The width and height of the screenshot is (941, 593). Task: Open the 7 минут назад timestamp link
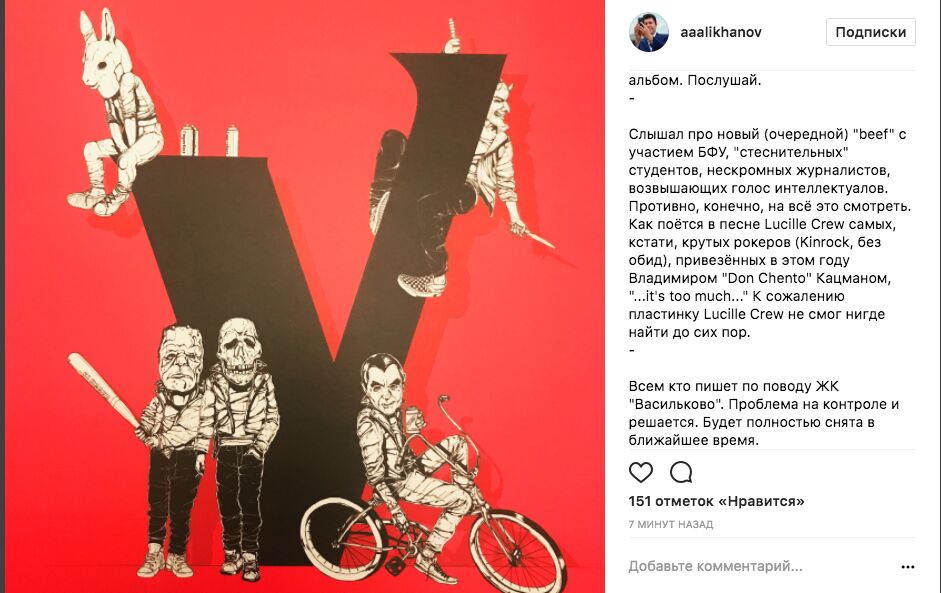point(671,524)
